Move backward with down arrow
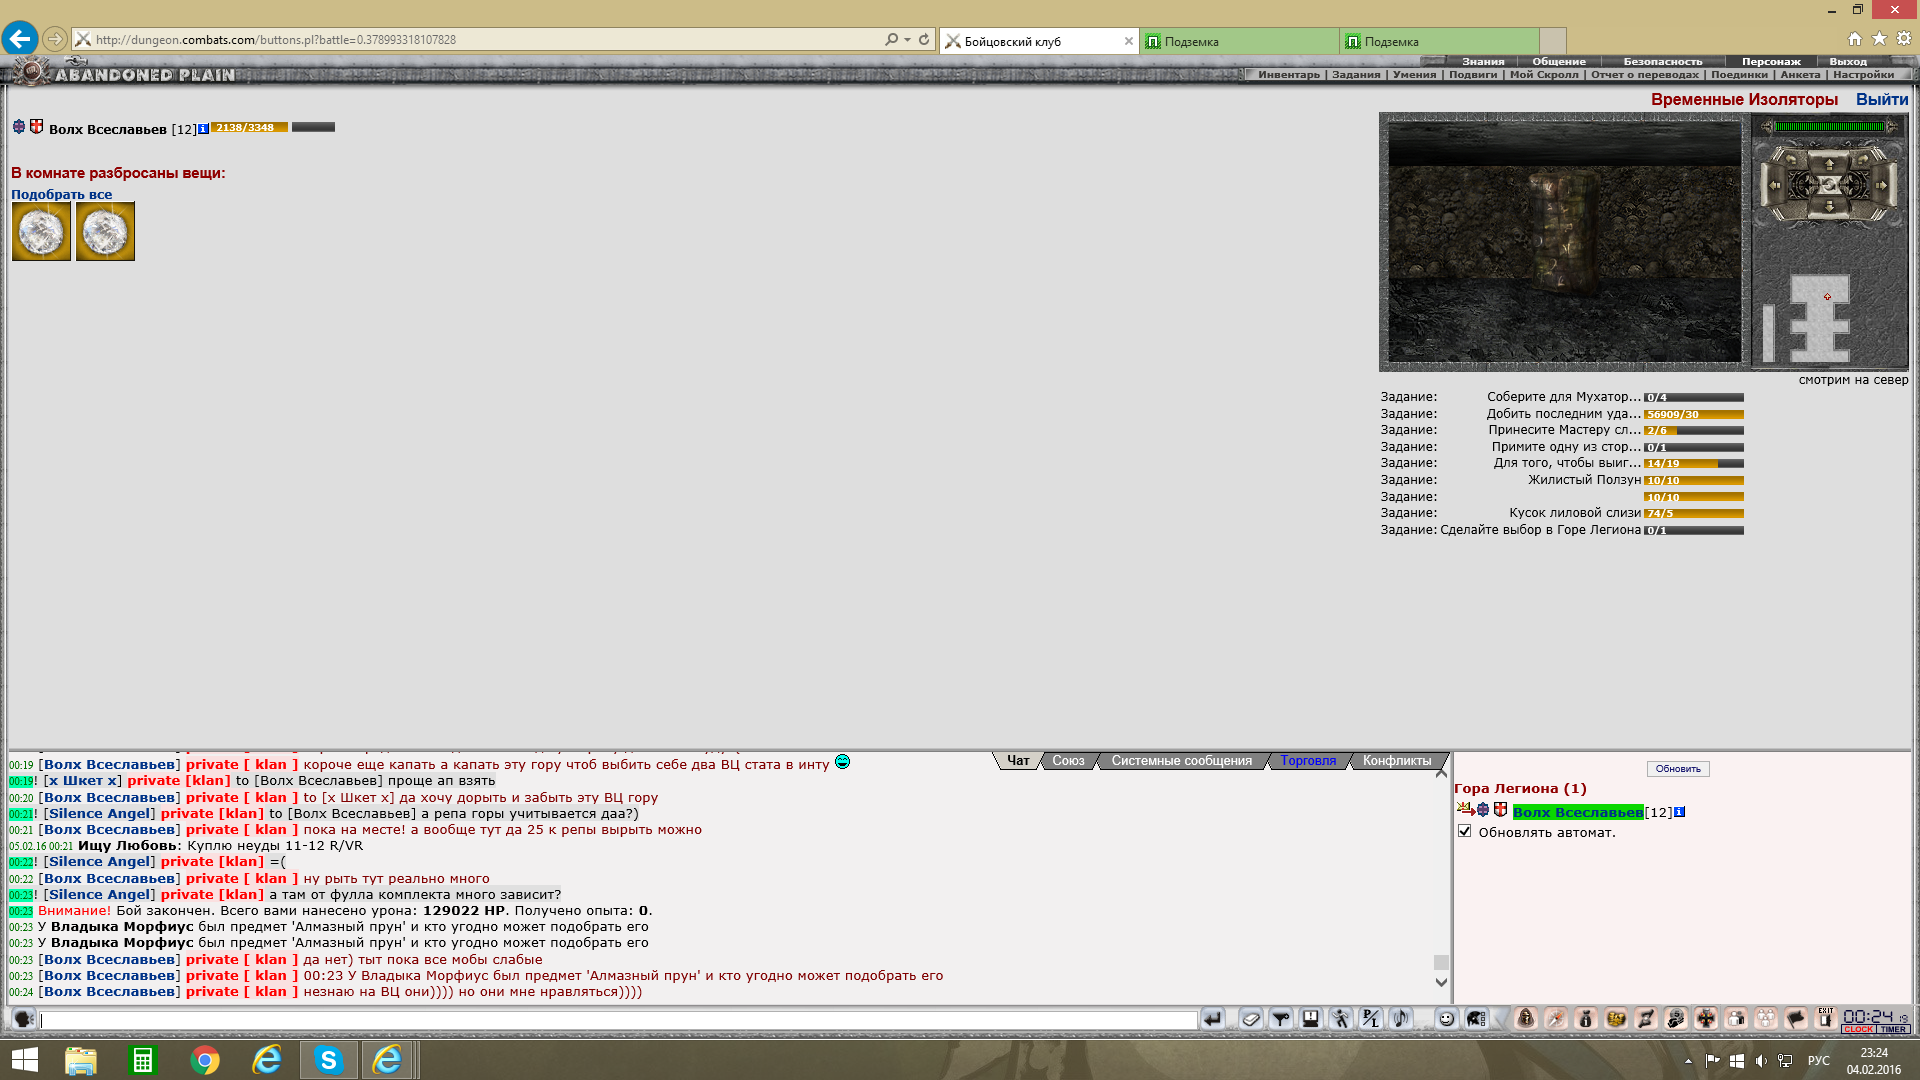Viewport: 1920px width, 1080px height. [x=1829, y=208]
